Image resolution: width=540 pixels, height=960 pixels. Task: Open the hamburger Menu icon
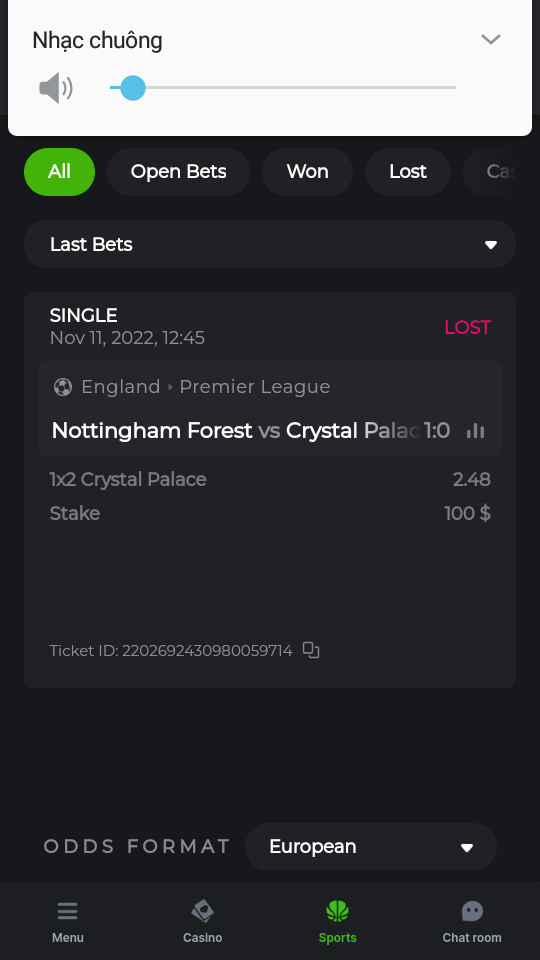67,911
